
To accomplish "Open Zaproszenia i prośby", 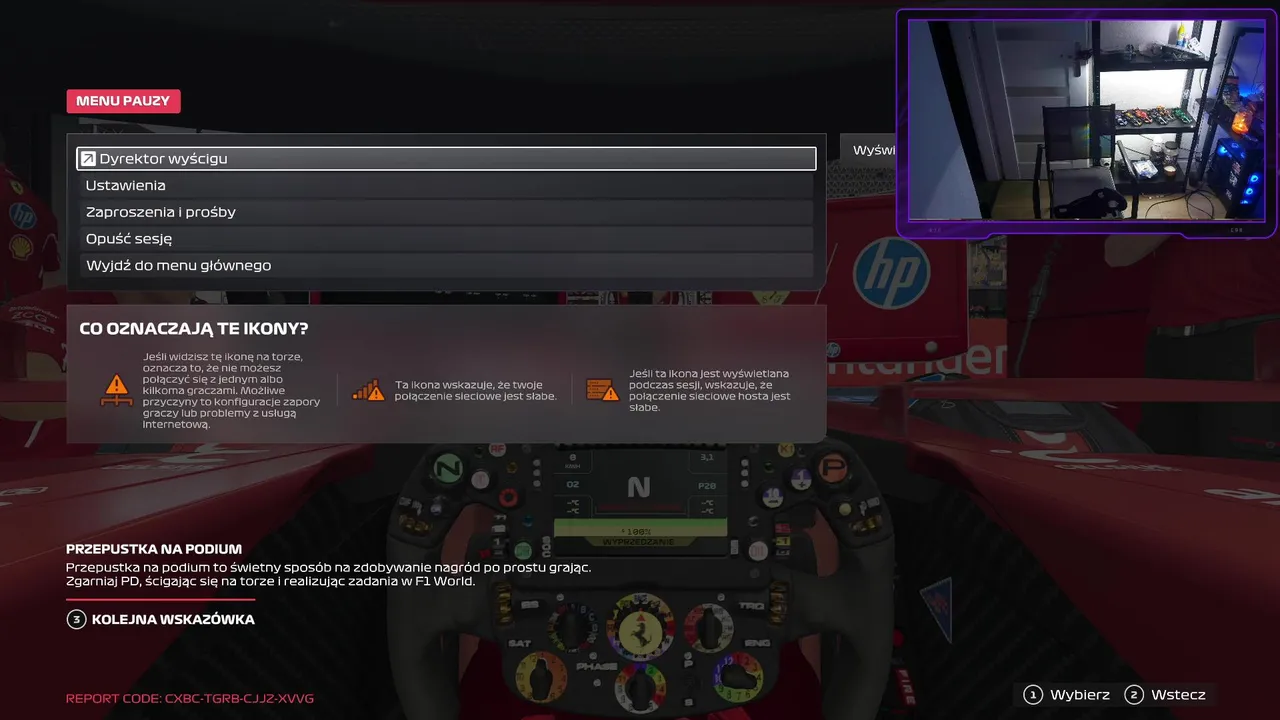I will click(x=446, y=212).
